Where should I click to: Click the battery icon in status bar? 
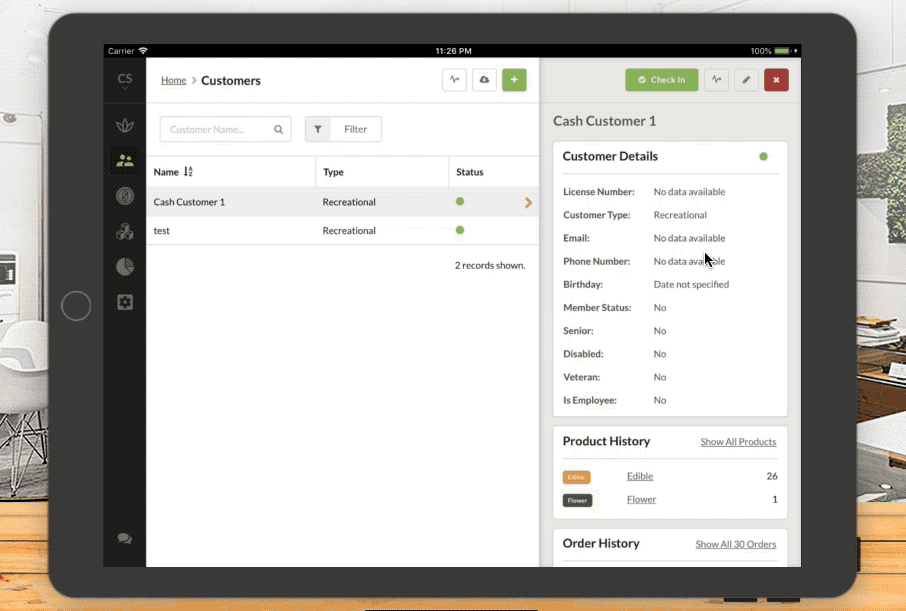coord(782,51)
